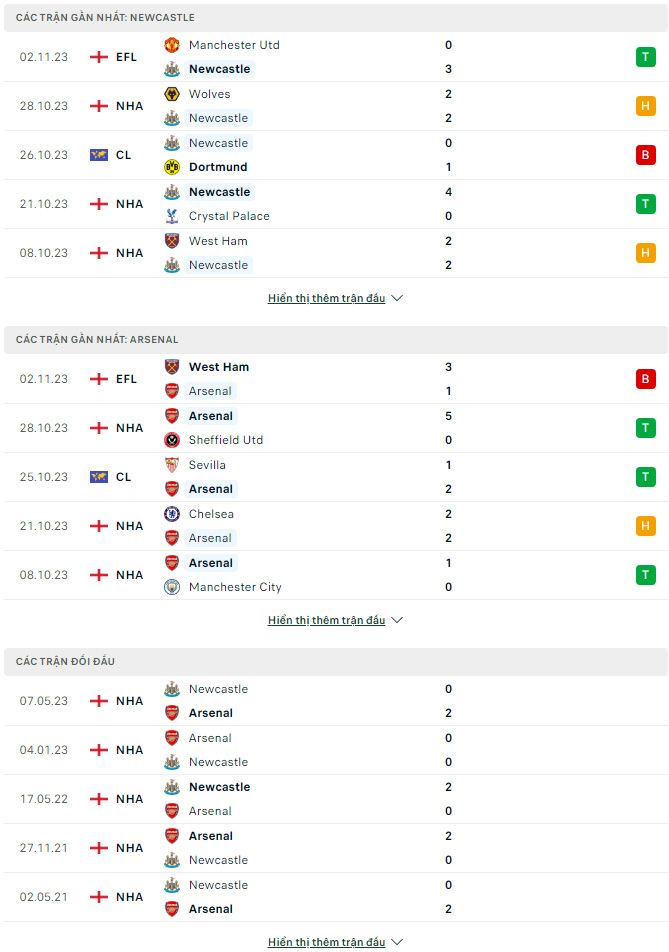This screenshot has width=669, height=952.
Task: Click the green T badge for Manchester Utd match
Action: coord(645,57)
